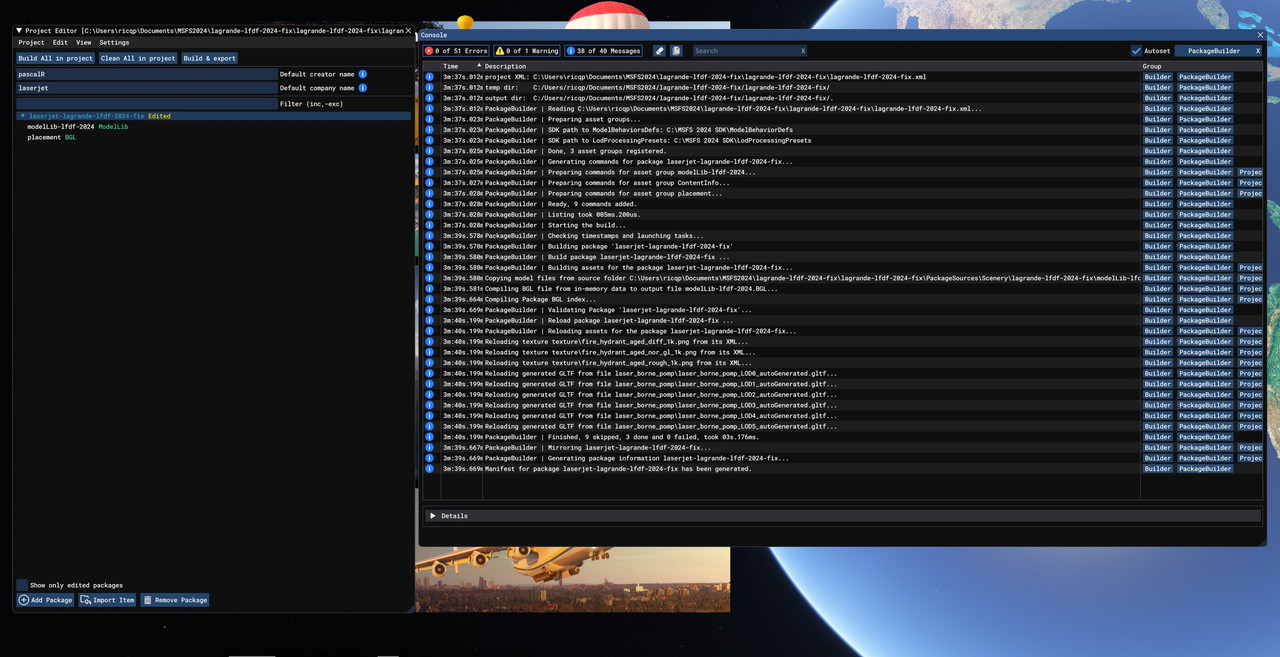Click Description column header in Console
Viewport: 1280px width, 657px height.
point(505,66)
